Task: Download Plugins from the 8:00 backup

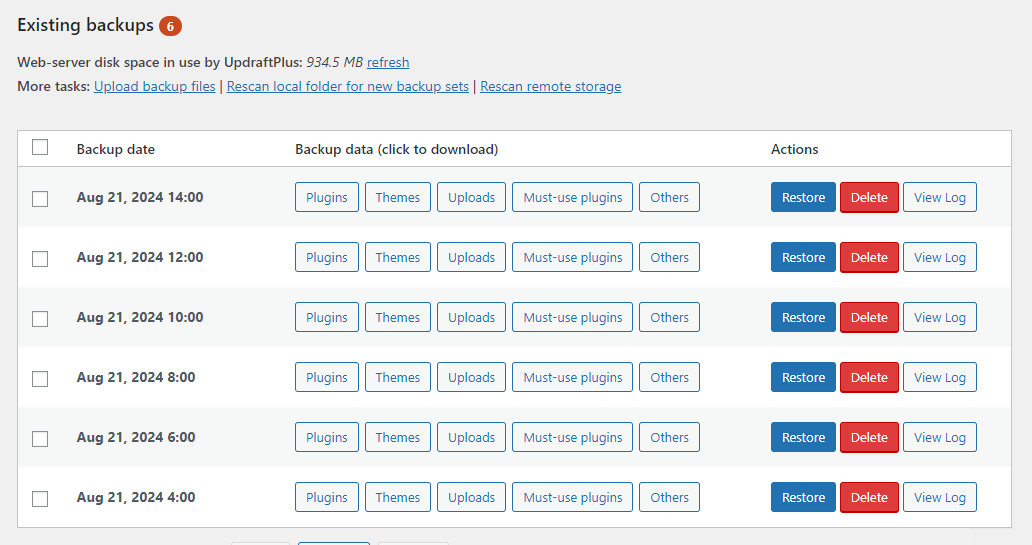Action: [326, 377]
